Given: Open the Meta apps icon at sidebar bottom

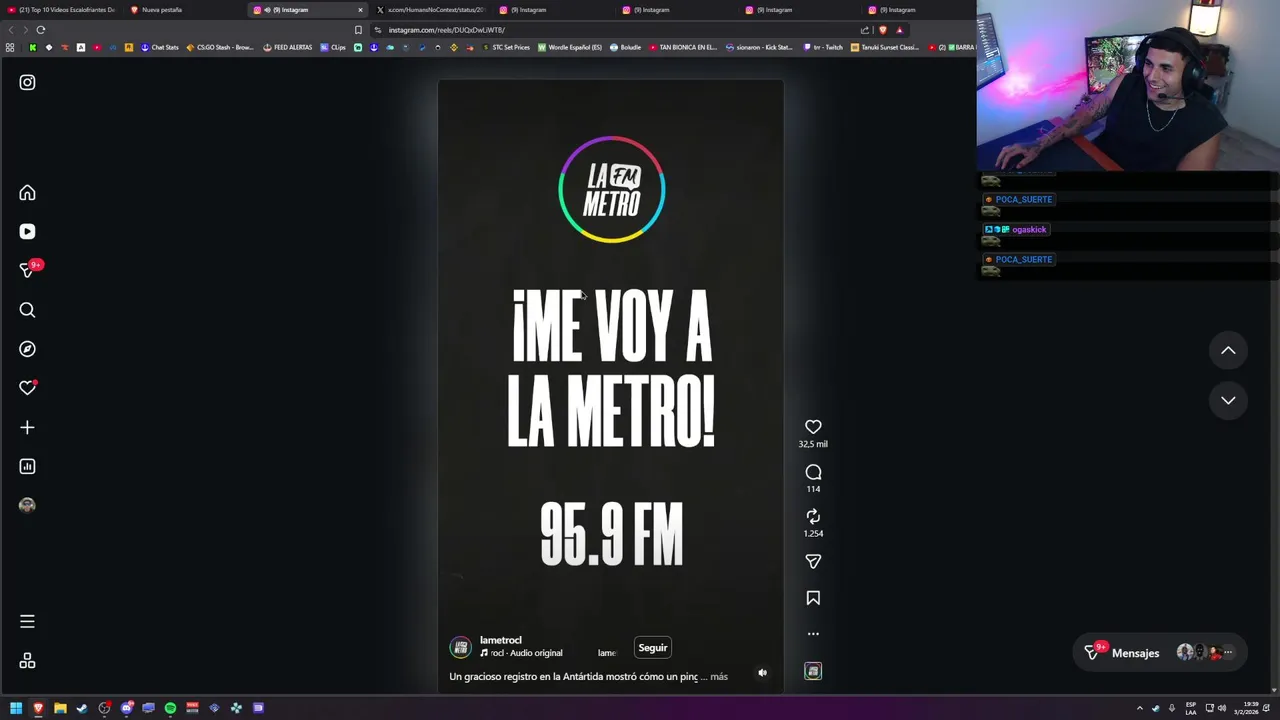Looking at the screenshot, I should (27, 661).
